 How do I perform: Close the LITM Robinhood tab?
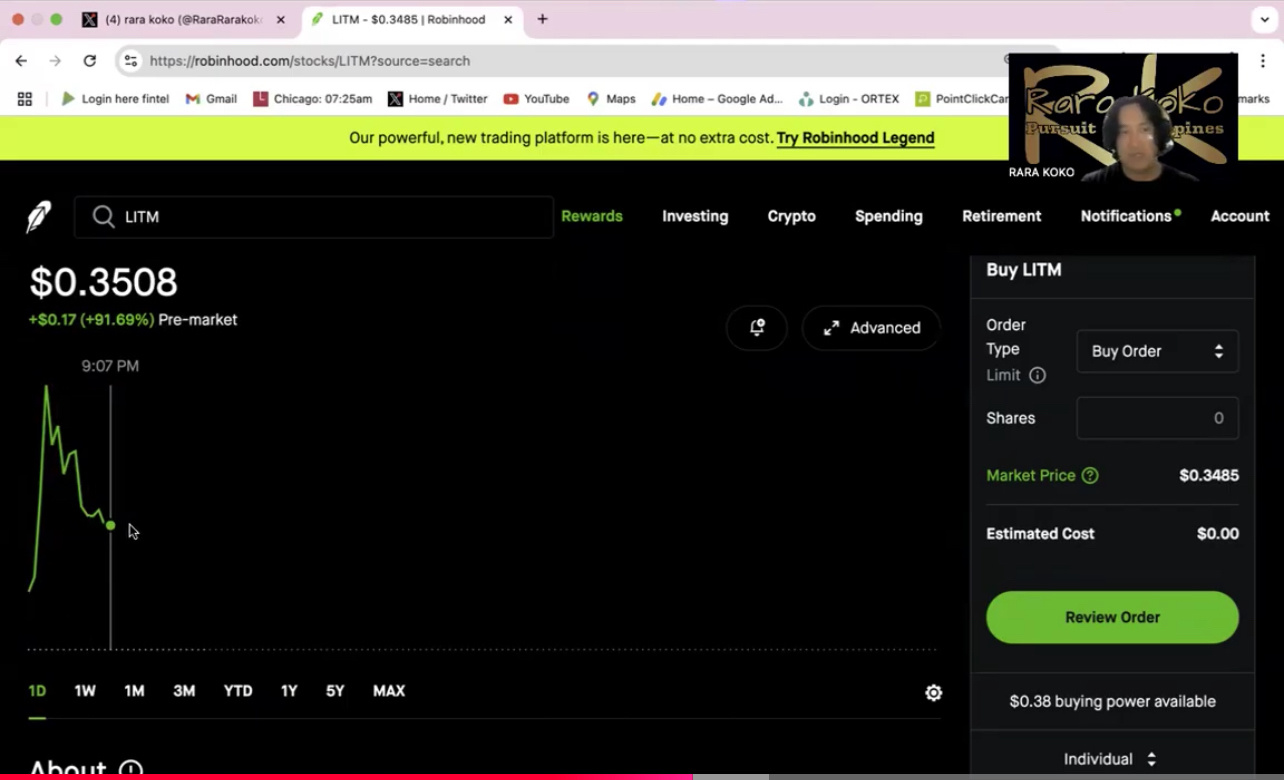[508, 19]
